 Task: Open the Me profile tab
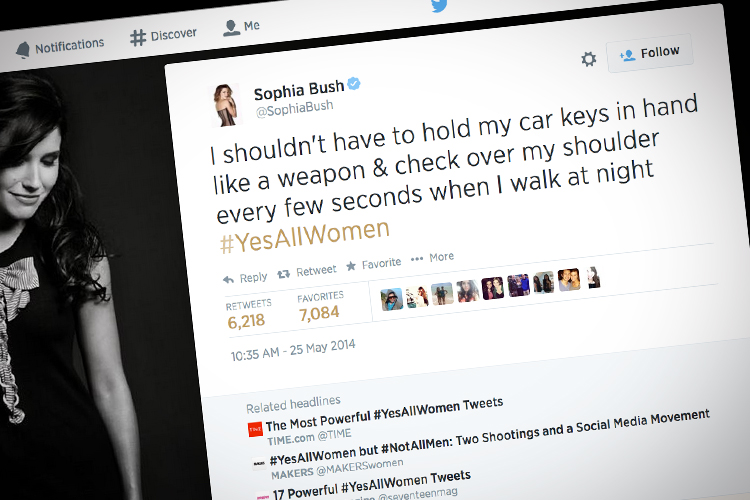(241, 27)
